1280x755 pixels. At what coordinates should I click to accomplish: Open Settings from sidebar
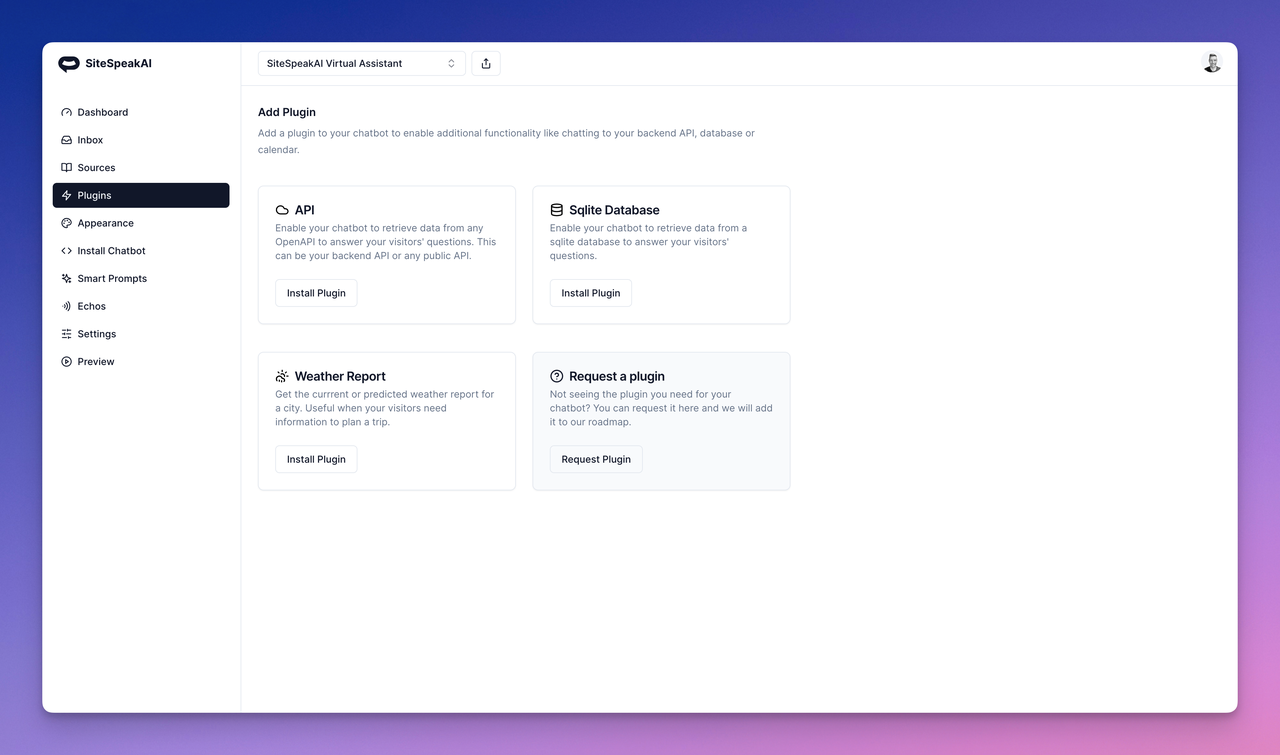[x=141, y=334]
